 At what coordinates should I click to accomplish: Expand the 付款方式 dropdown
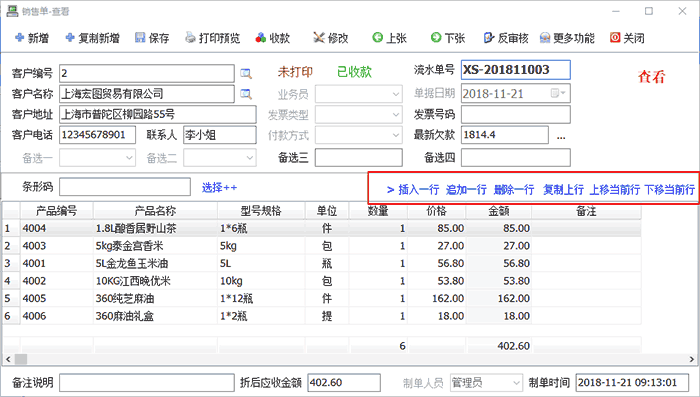tap(396, 135)
